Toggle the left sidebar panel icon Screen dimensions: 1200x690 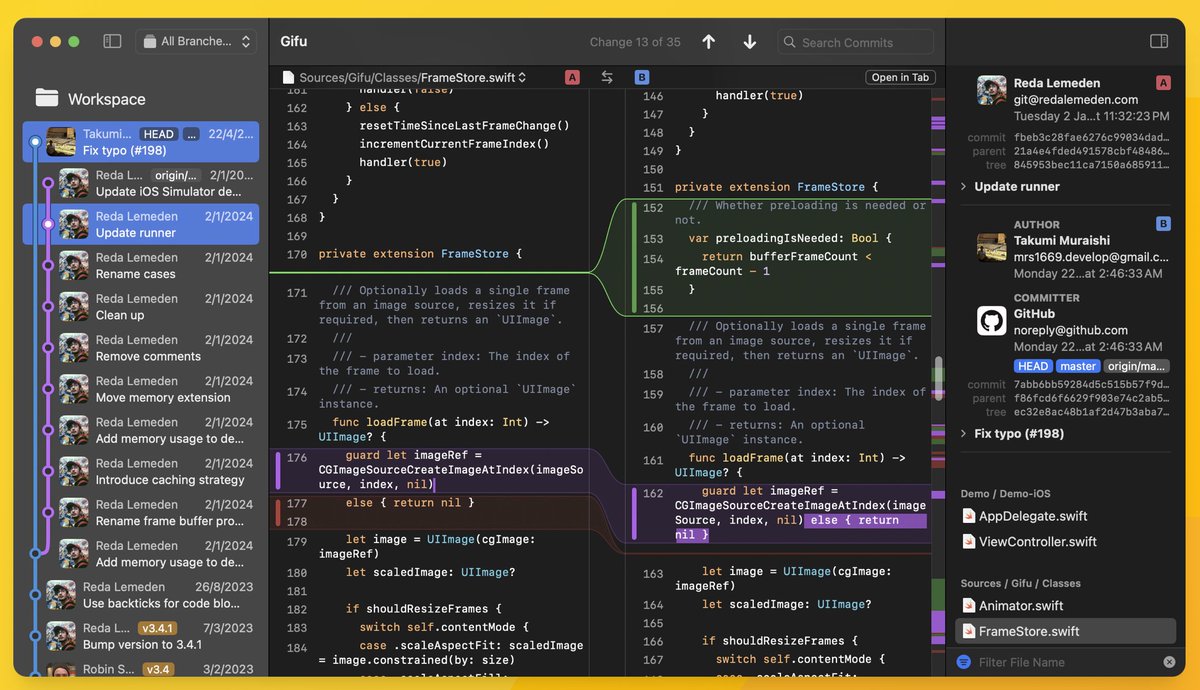click(112, 41)
